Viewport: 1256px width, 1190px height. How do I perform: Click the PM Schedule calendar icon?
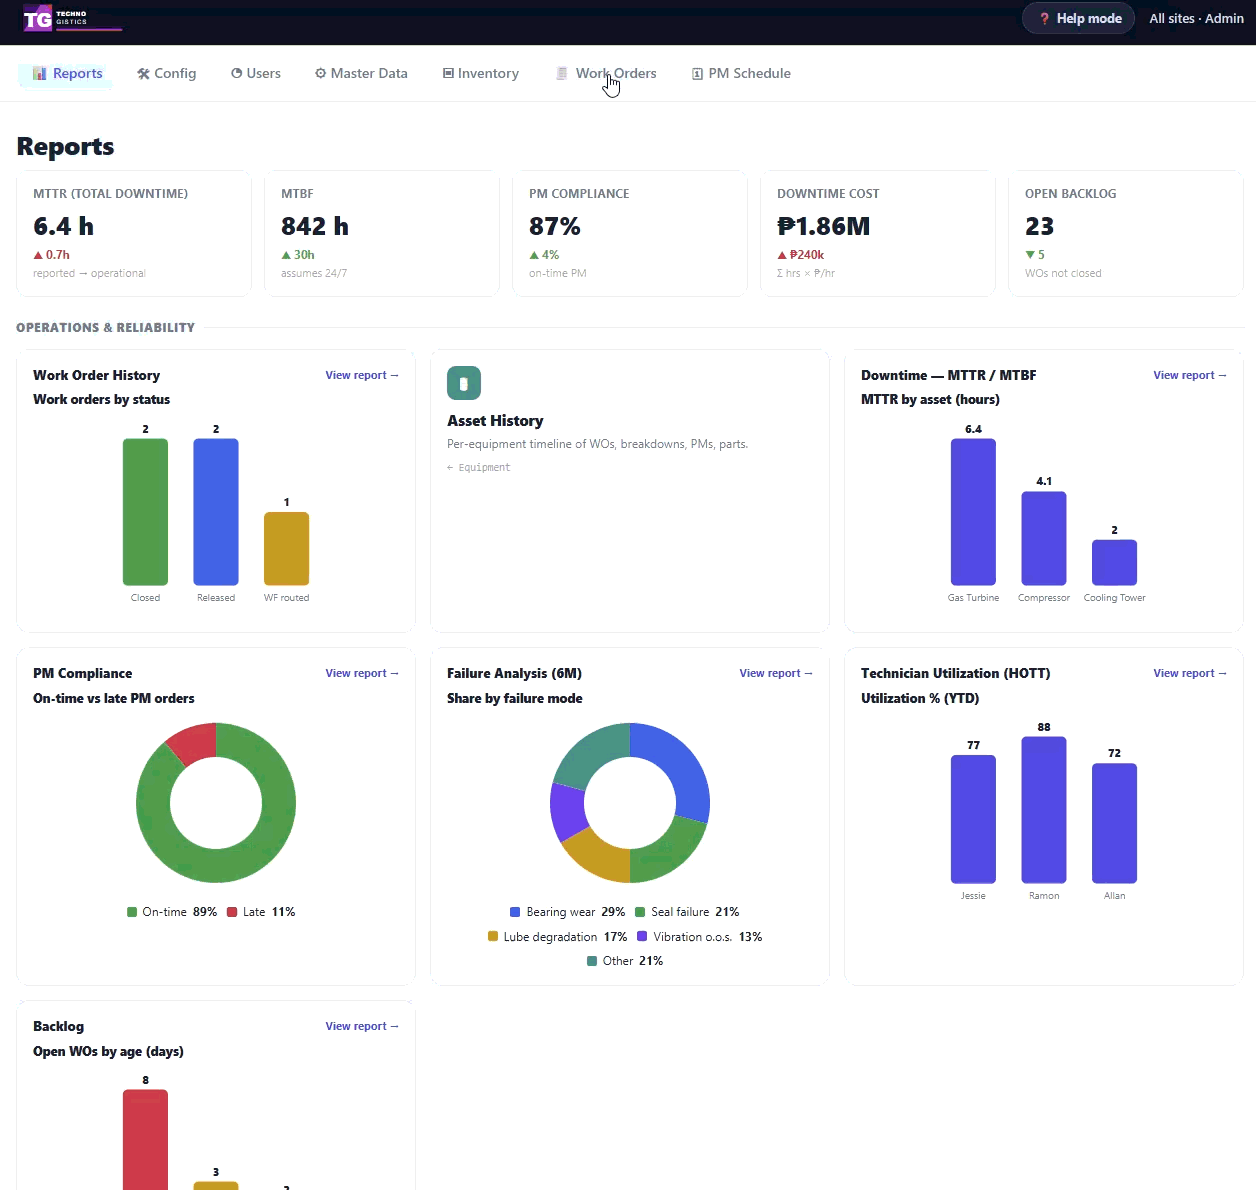(697, 74)
